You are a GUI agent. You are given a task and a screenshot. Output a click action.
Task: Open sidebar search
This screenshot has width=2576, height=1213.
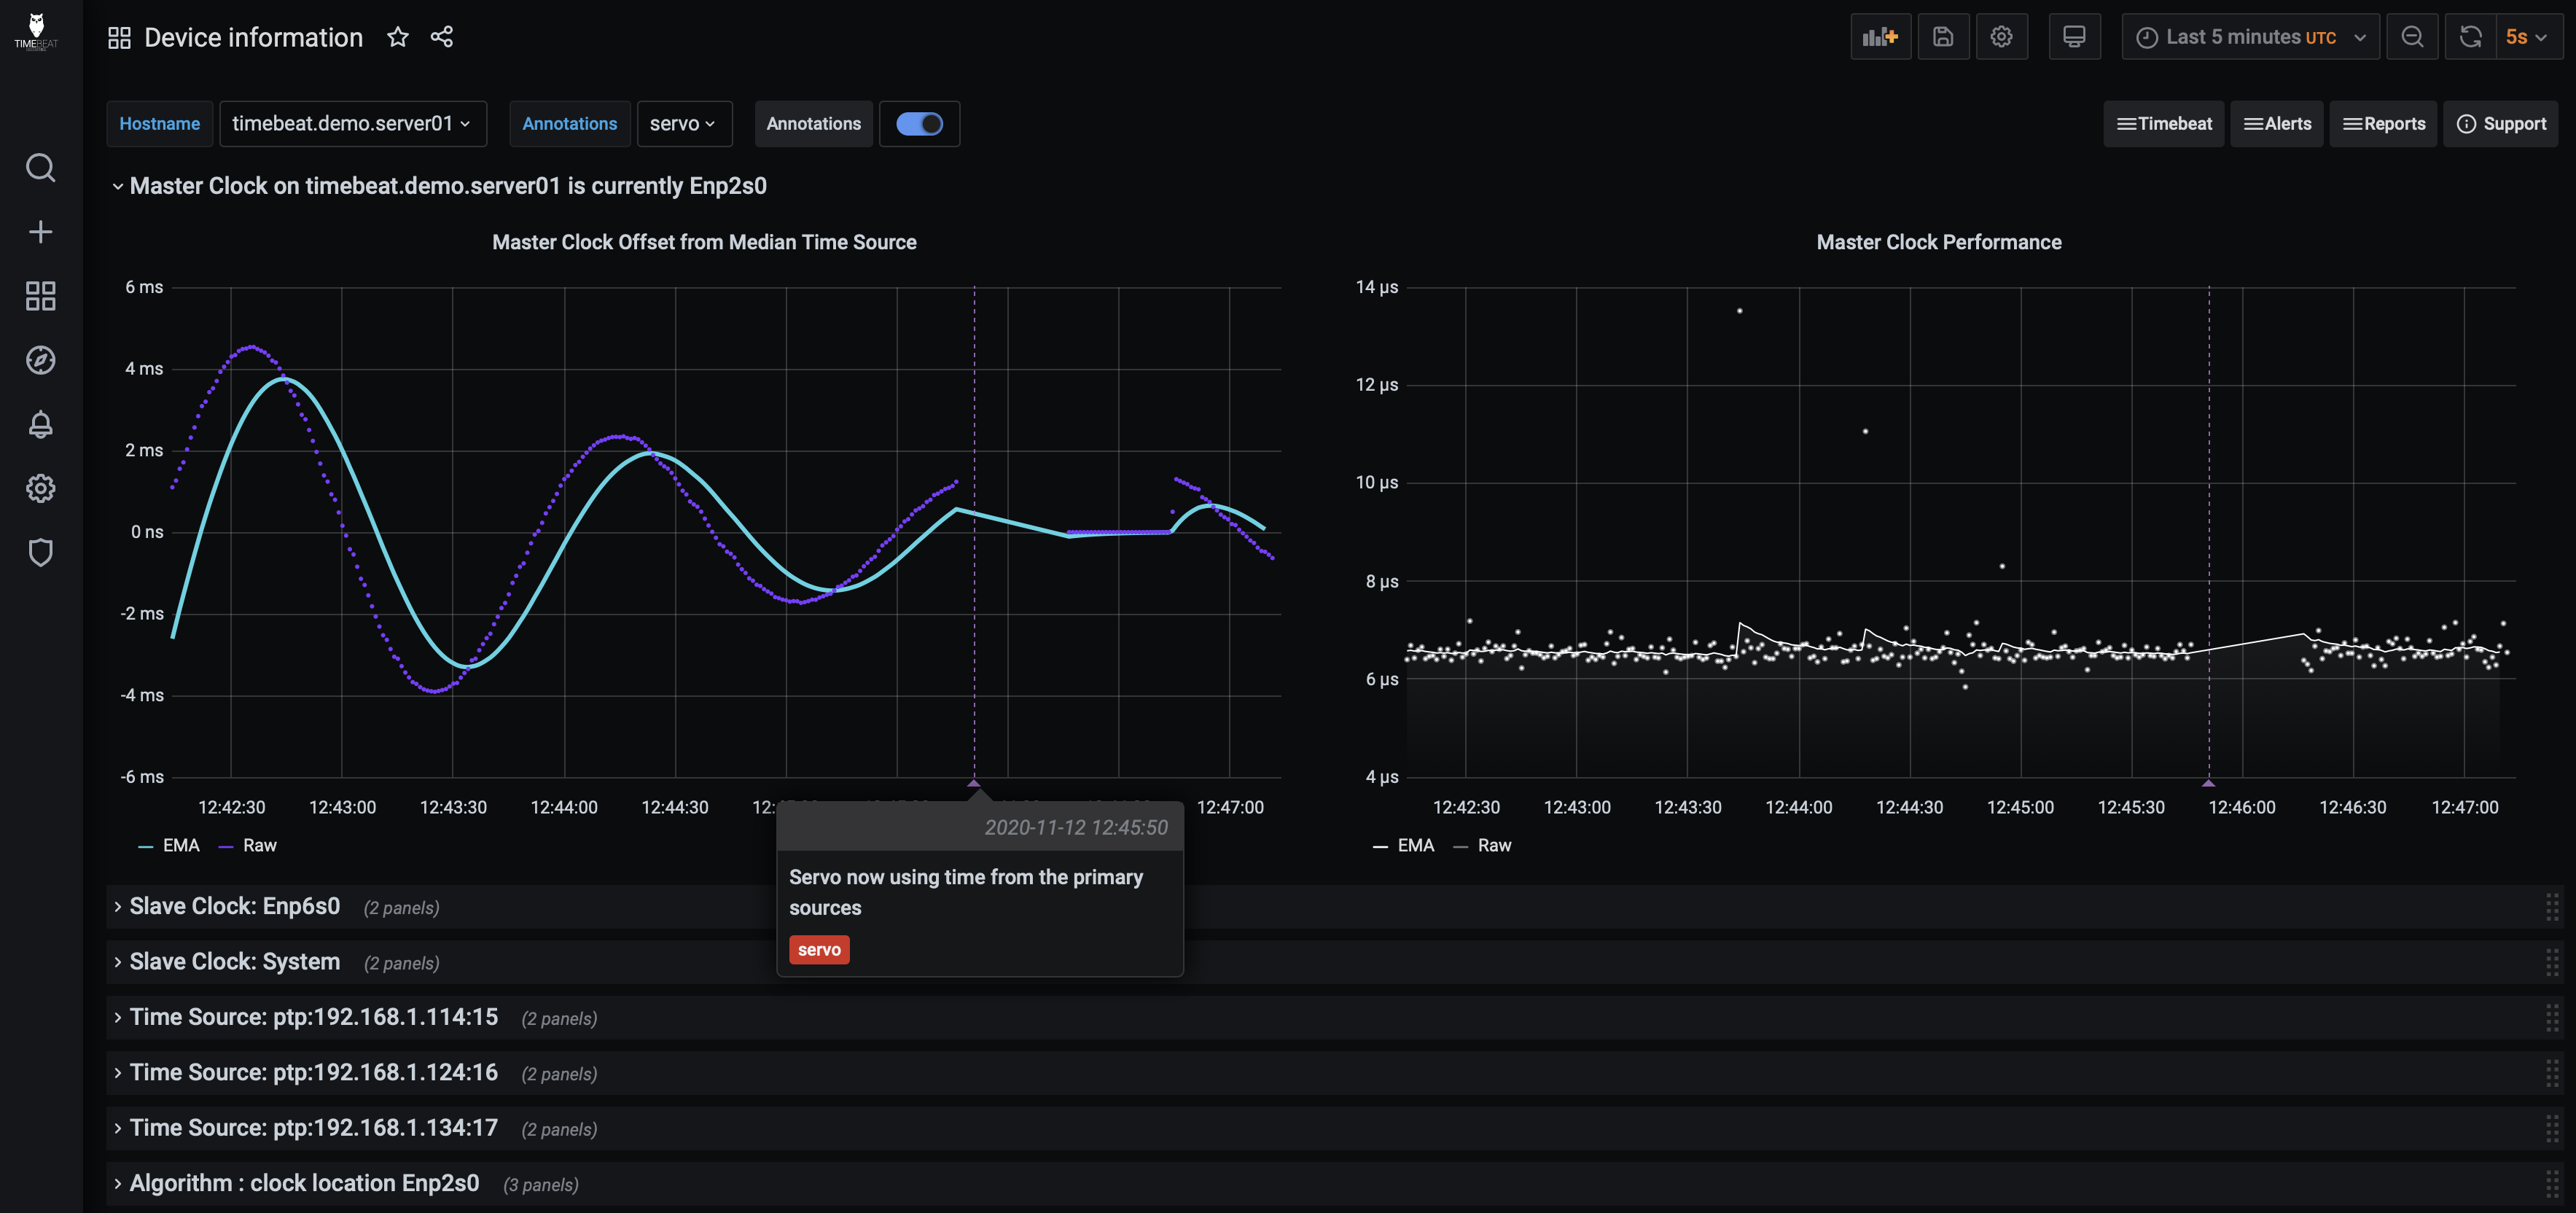pos(40,167)
